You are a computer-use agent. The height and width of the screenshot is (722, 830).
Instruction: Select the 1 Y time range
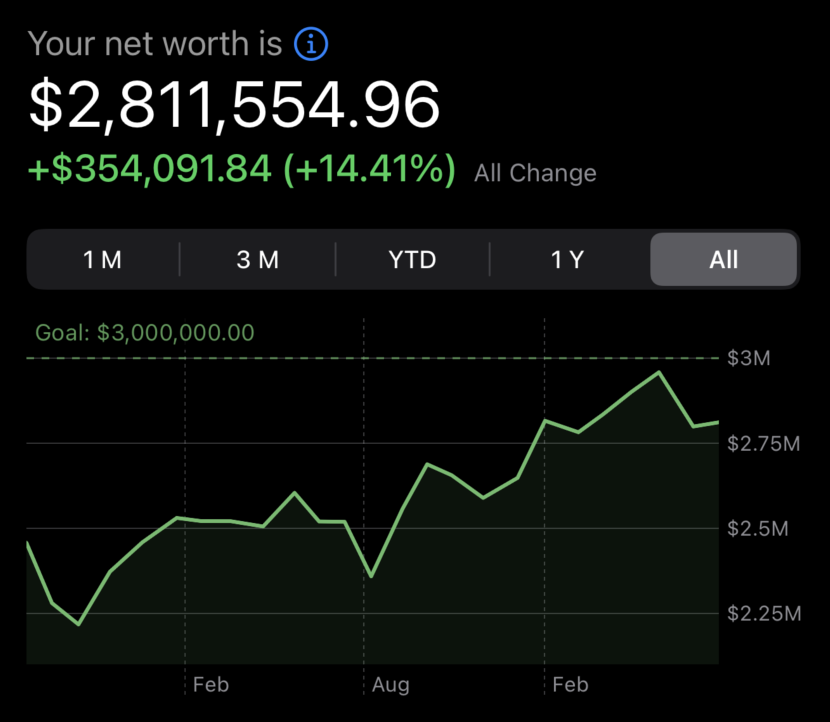tap(567, 260)
